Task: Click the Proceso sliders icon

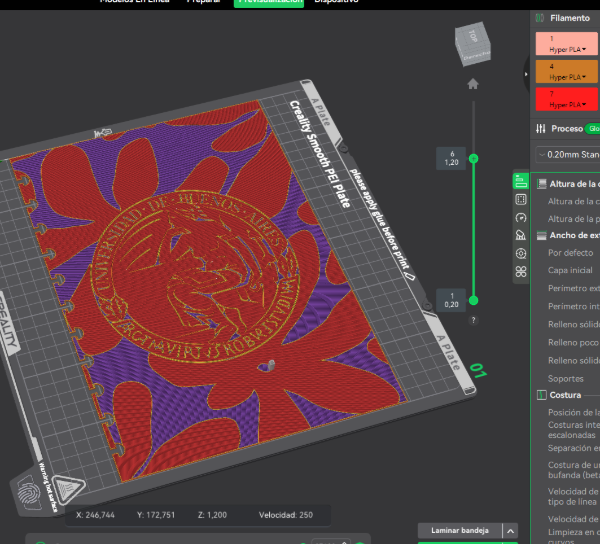Action: coord(541,129)
